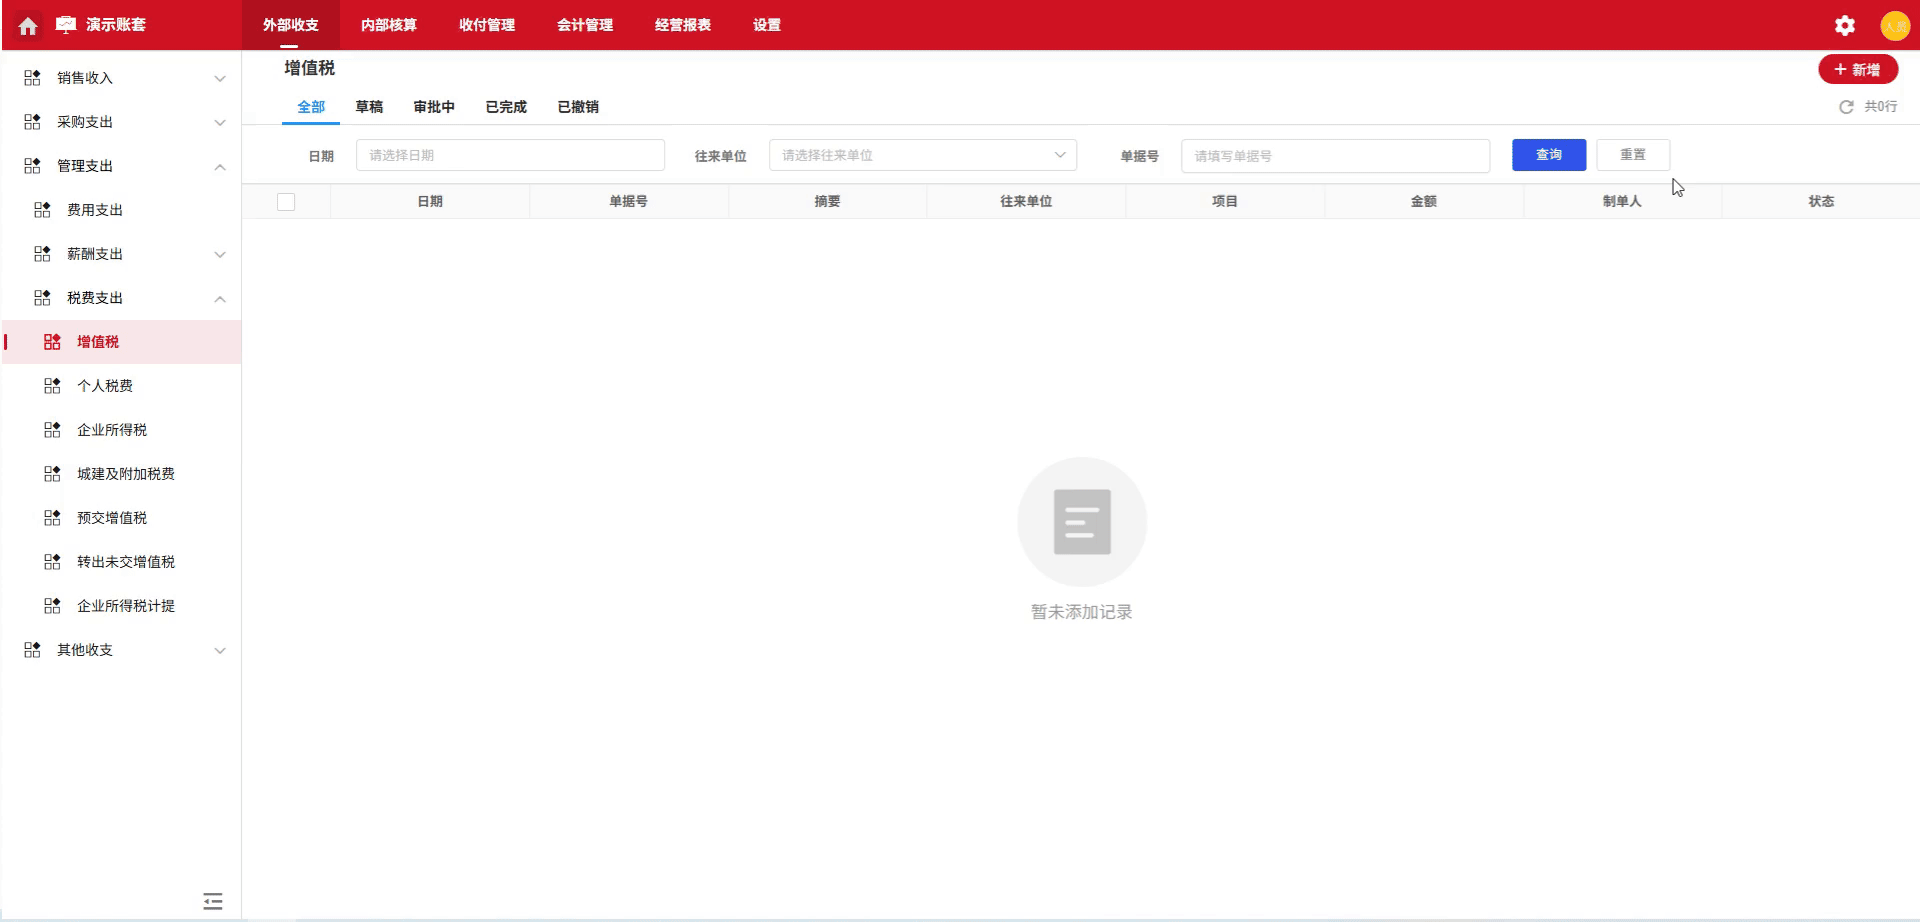The image size is (1920, 922).
Task: Open the settings gear icon
Action: tap(1844, 25)
